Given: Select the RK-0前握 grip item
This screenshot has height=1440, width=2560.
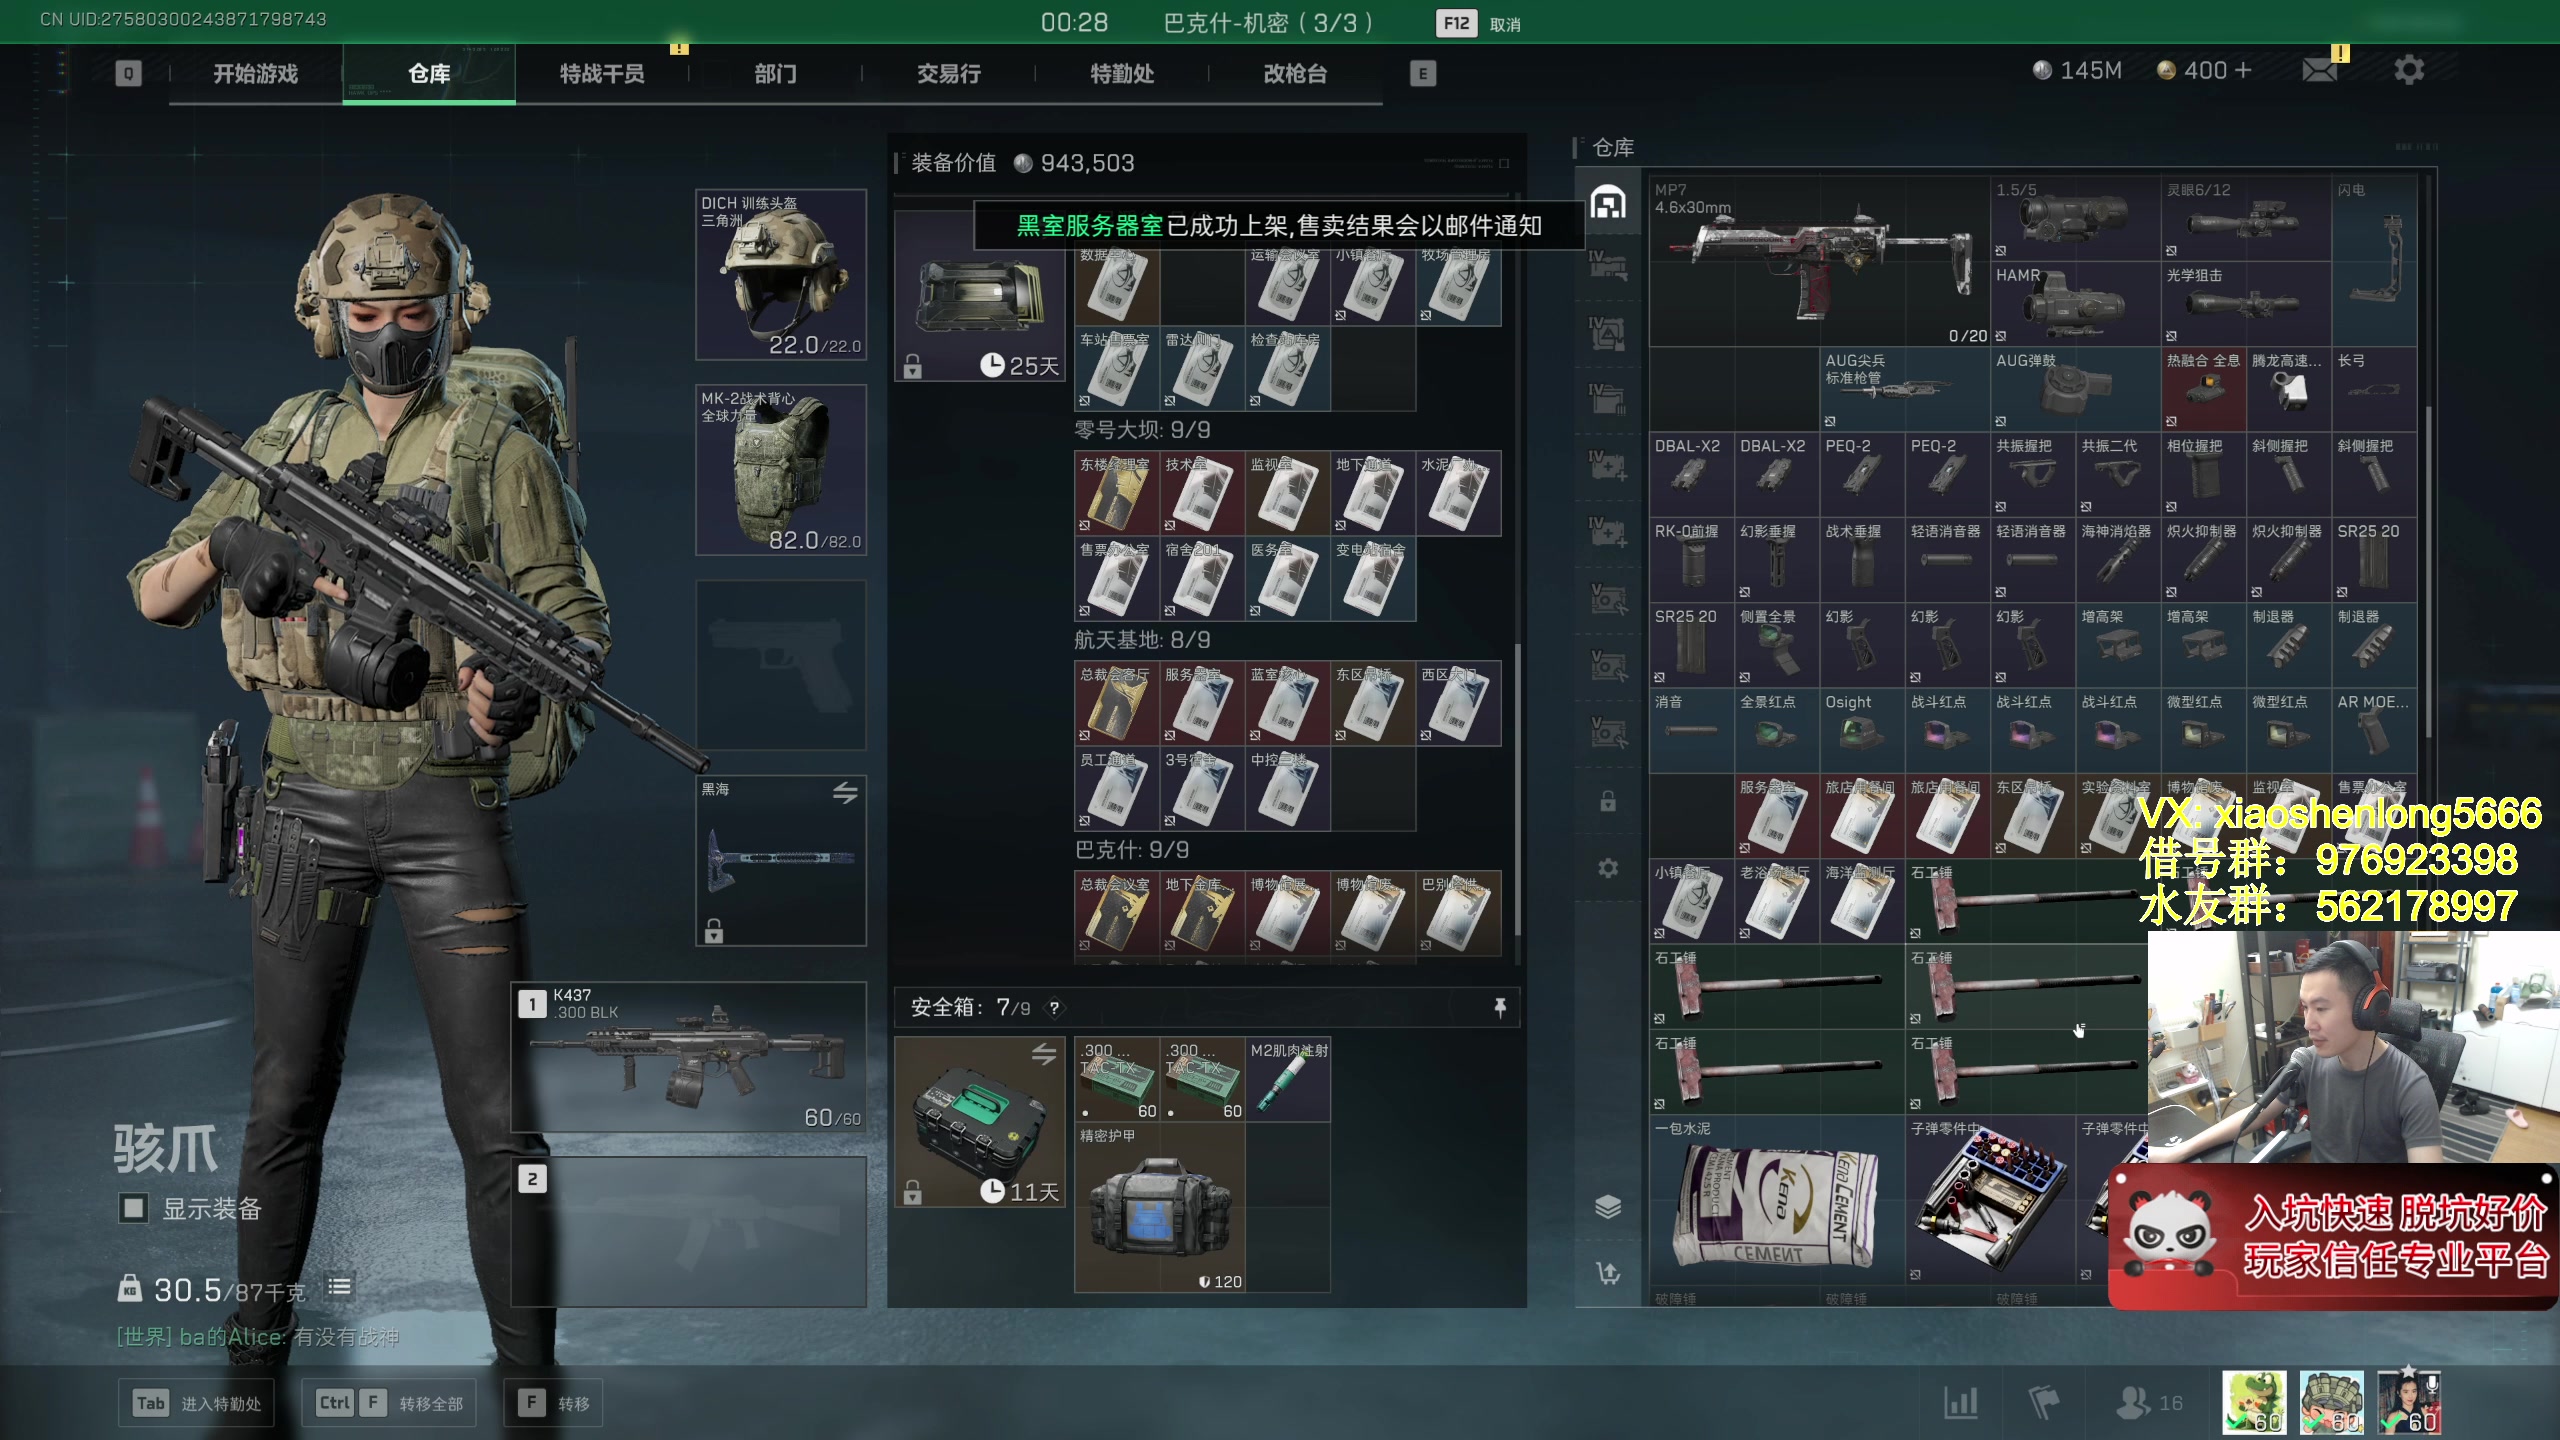Looking at the screenshot, I should pyautogui.click(x=1692, y=560).
